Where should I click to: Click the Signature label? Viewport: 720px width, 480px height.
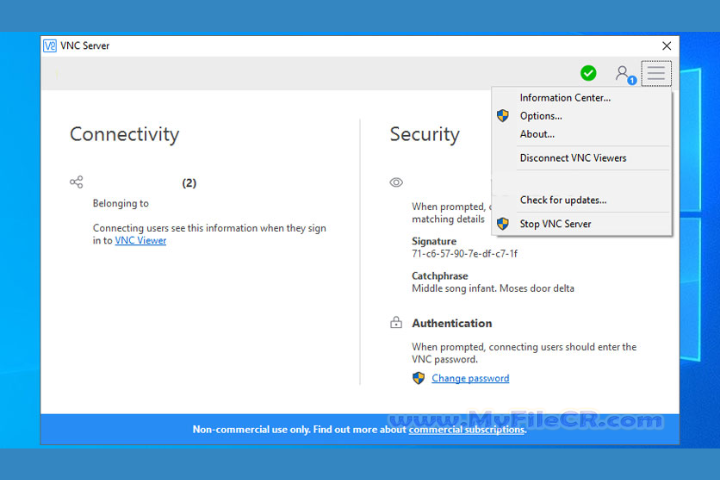434,241
